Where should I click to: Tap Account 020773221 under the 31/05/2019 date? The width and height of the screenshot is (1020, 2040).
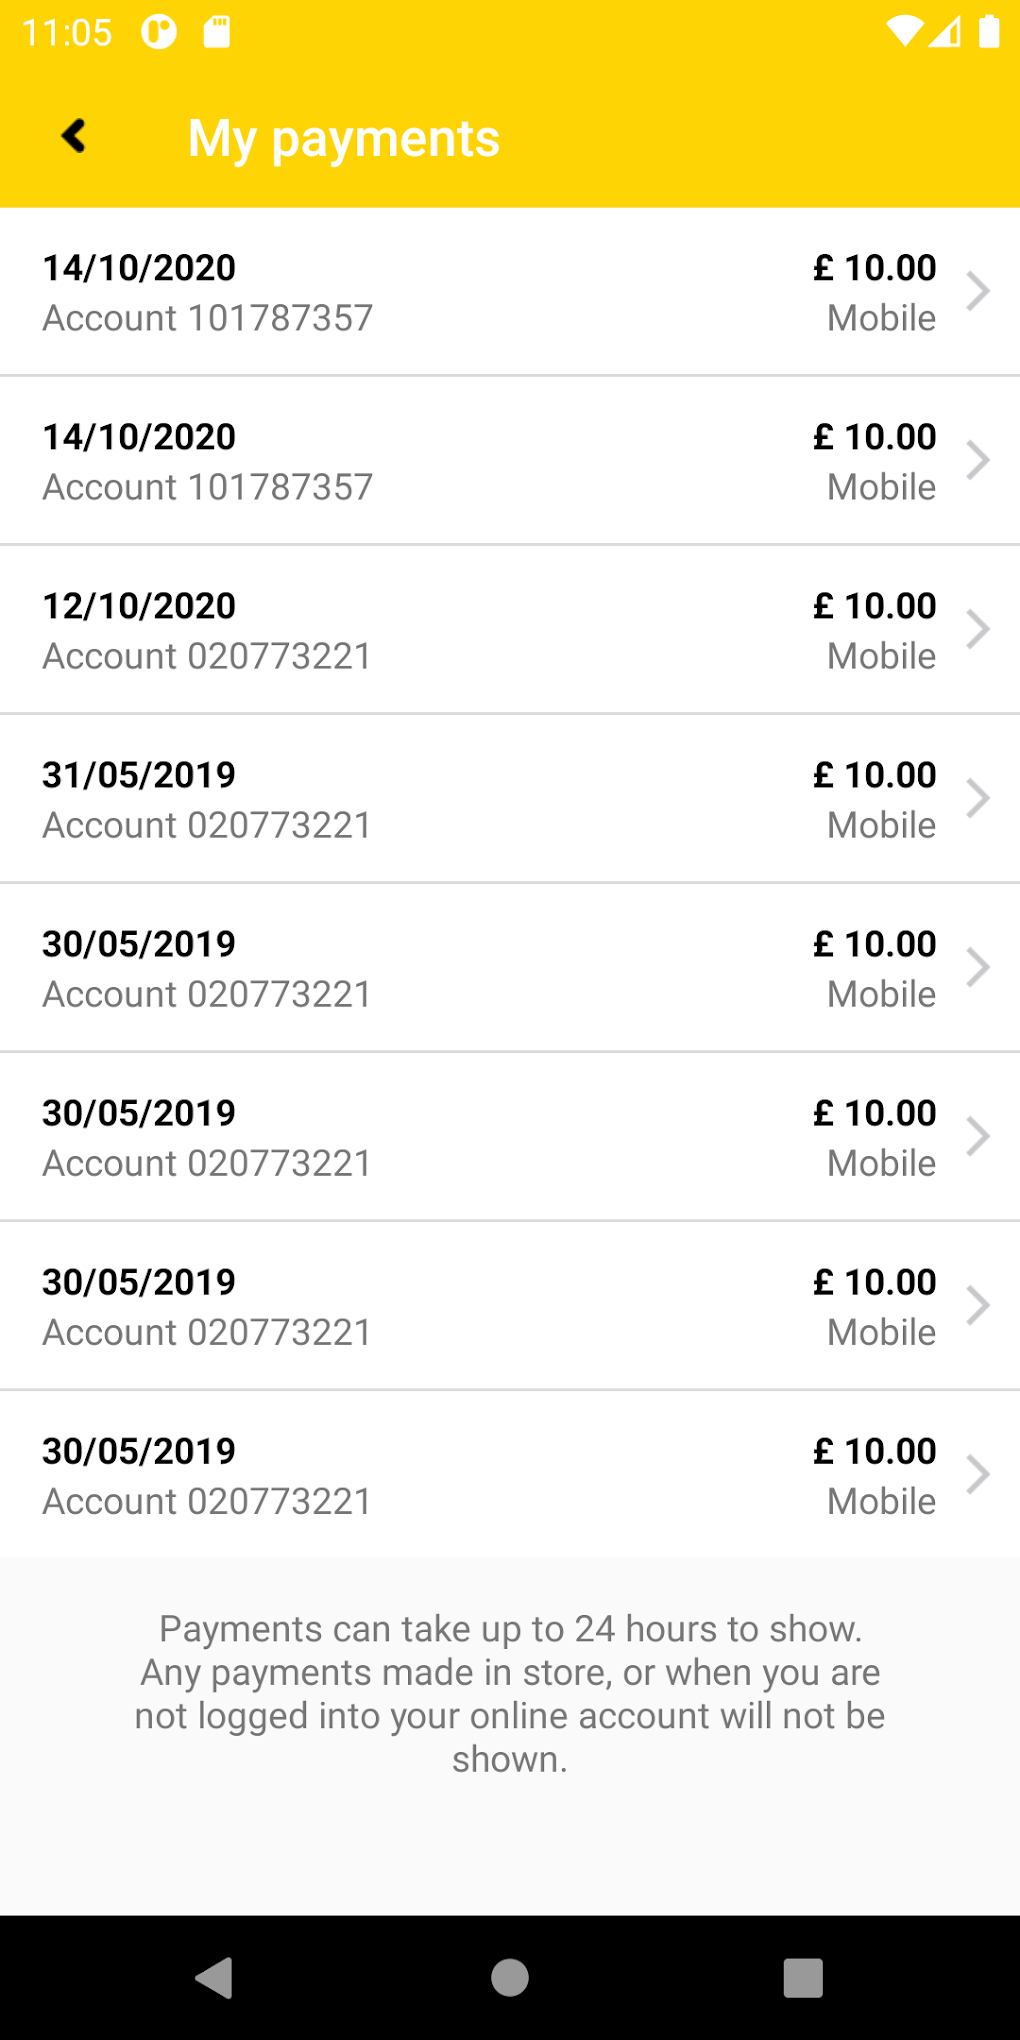coord(207,826)
